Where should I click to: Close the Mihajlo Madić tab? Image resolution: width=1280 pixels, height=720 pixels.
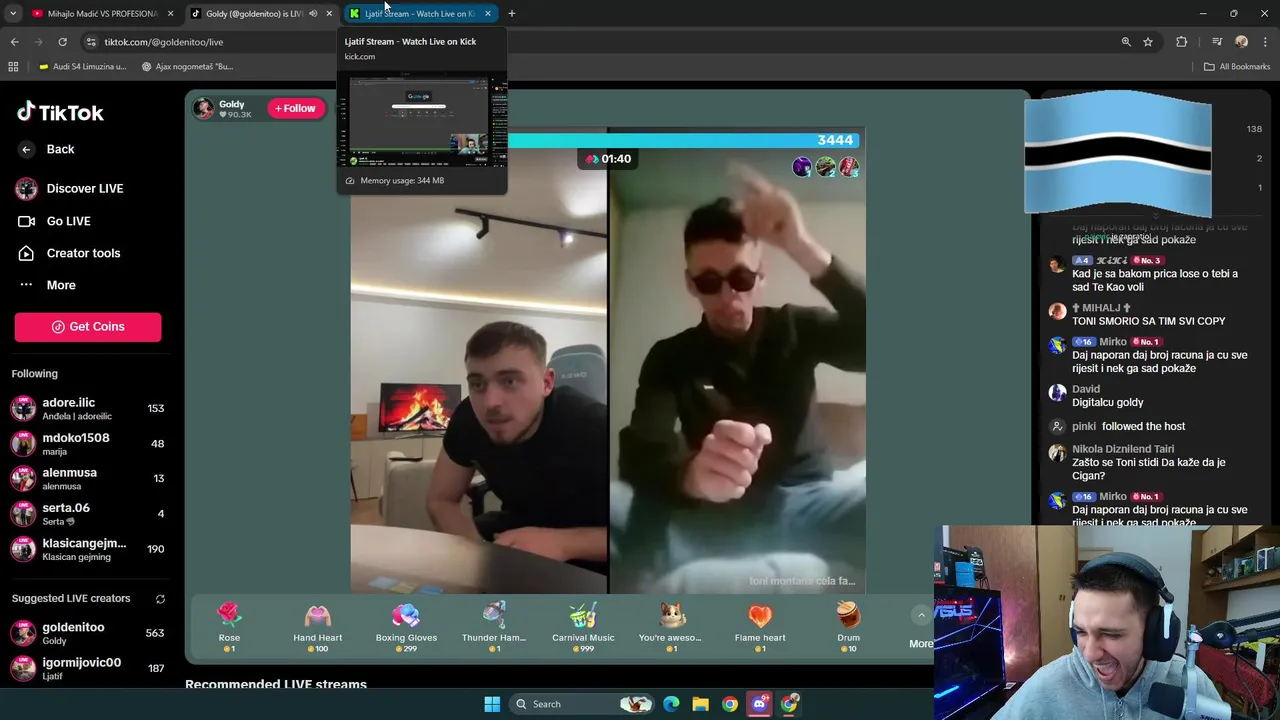click(x=170, y=14)
